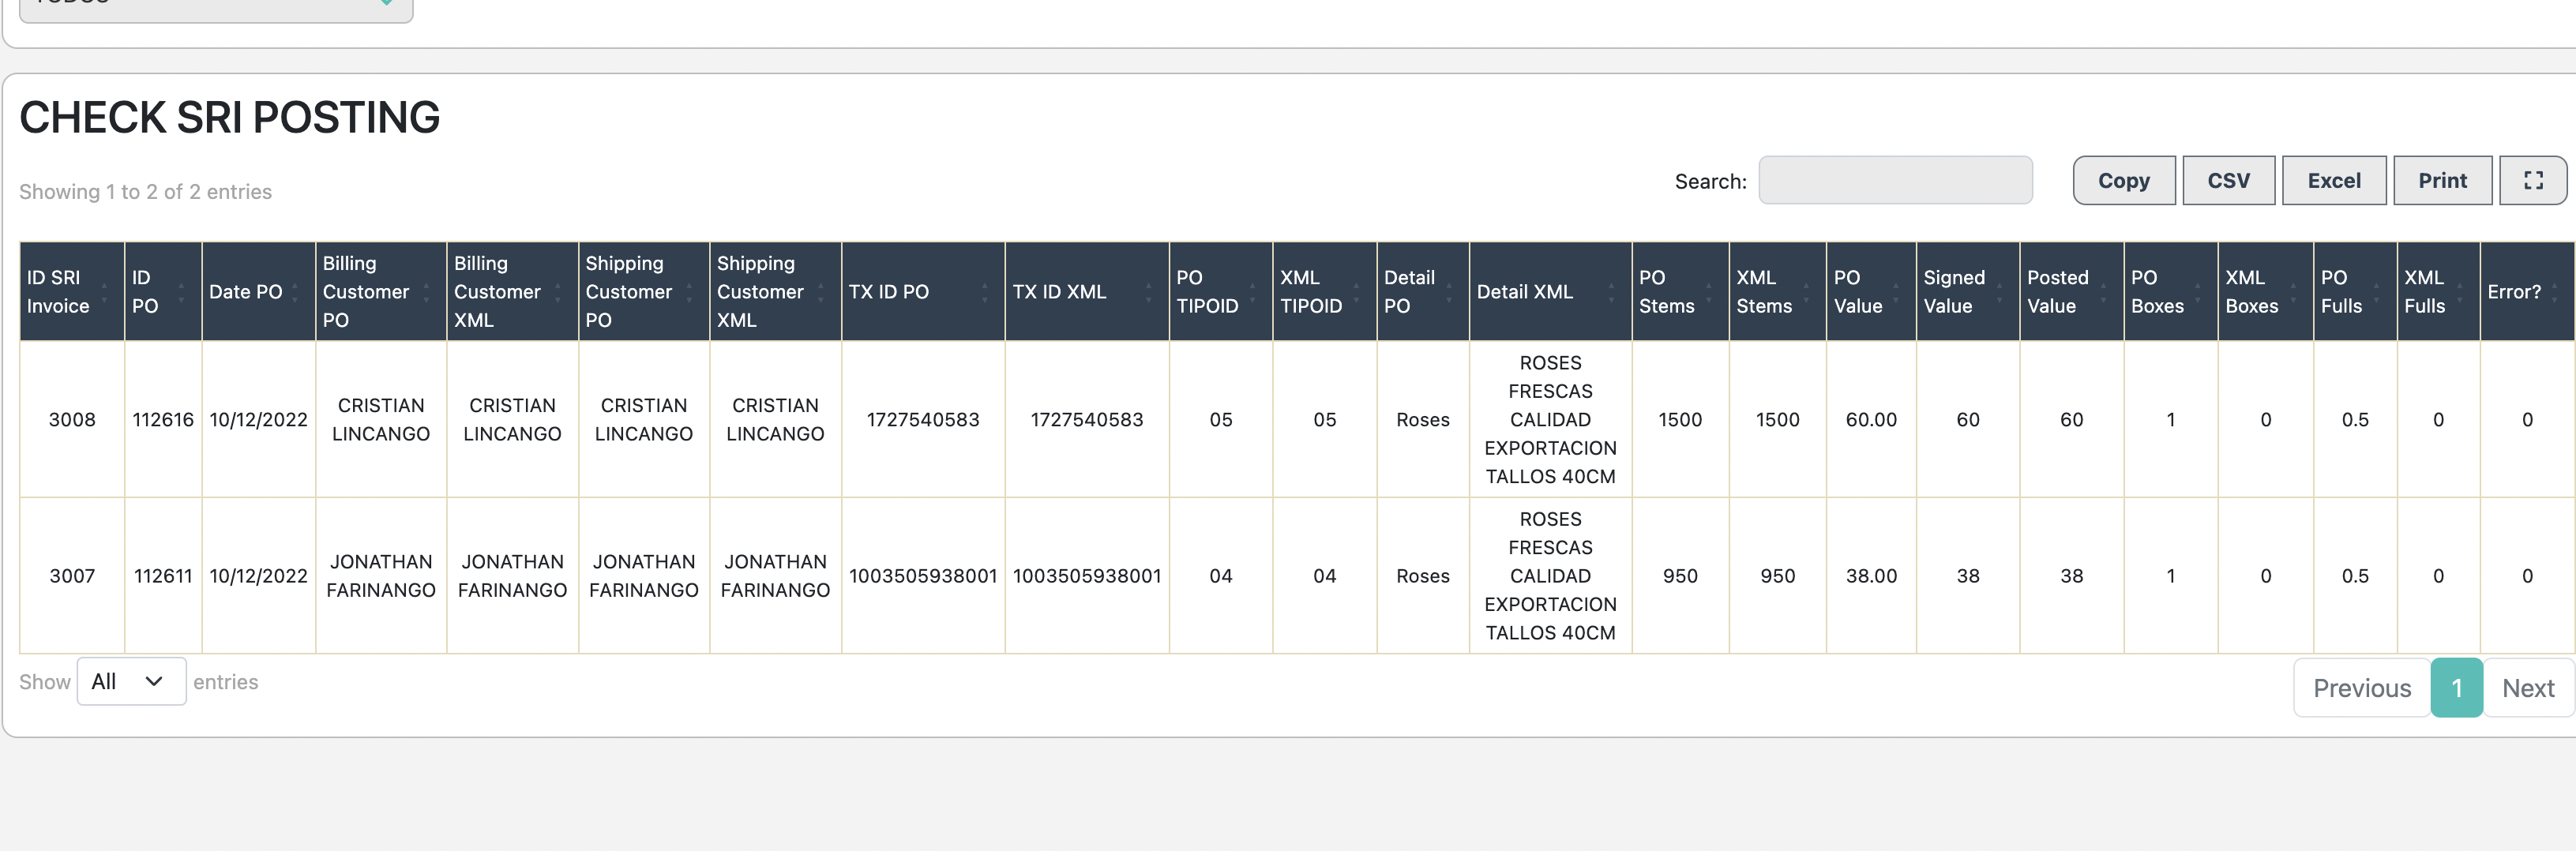Click invoice ID 3008 cell

(x=72, y=419)
